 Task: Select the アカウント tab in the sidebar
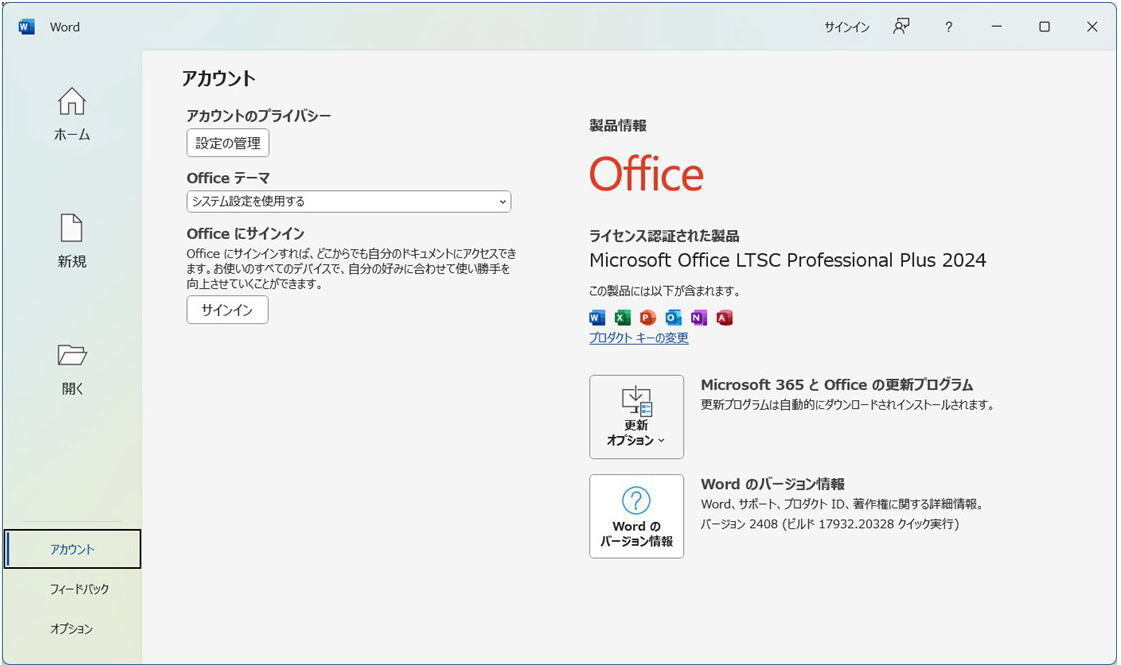pos(72,549)
